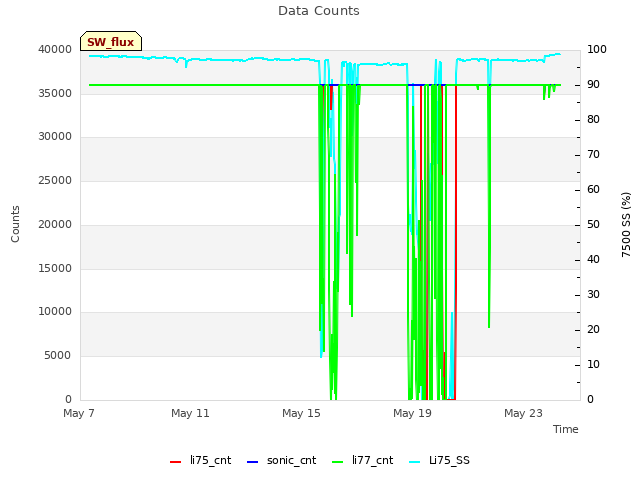
Task: Click the 10 percent right-axis label
Action: (x=593, y=365)
